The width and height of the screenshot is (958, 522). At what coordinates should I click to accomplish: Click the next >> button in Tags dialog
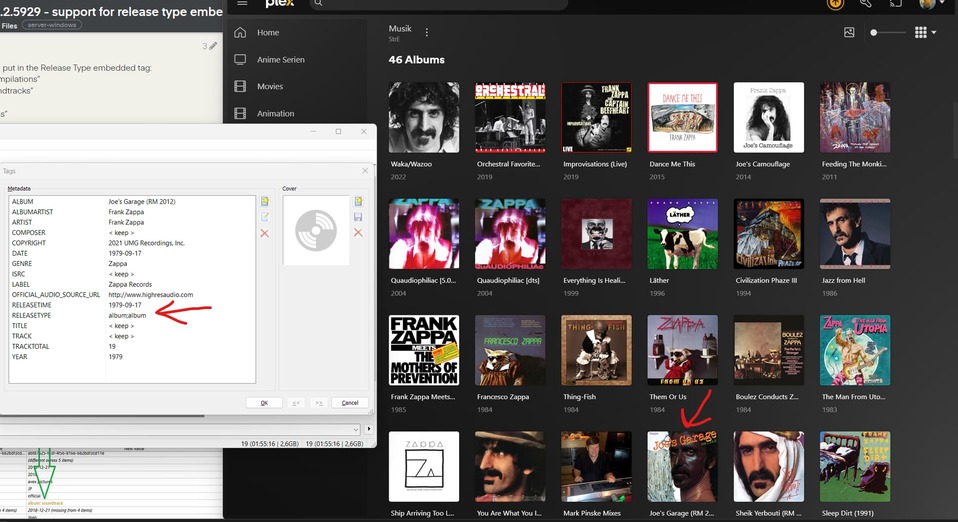tap(318, 402)
